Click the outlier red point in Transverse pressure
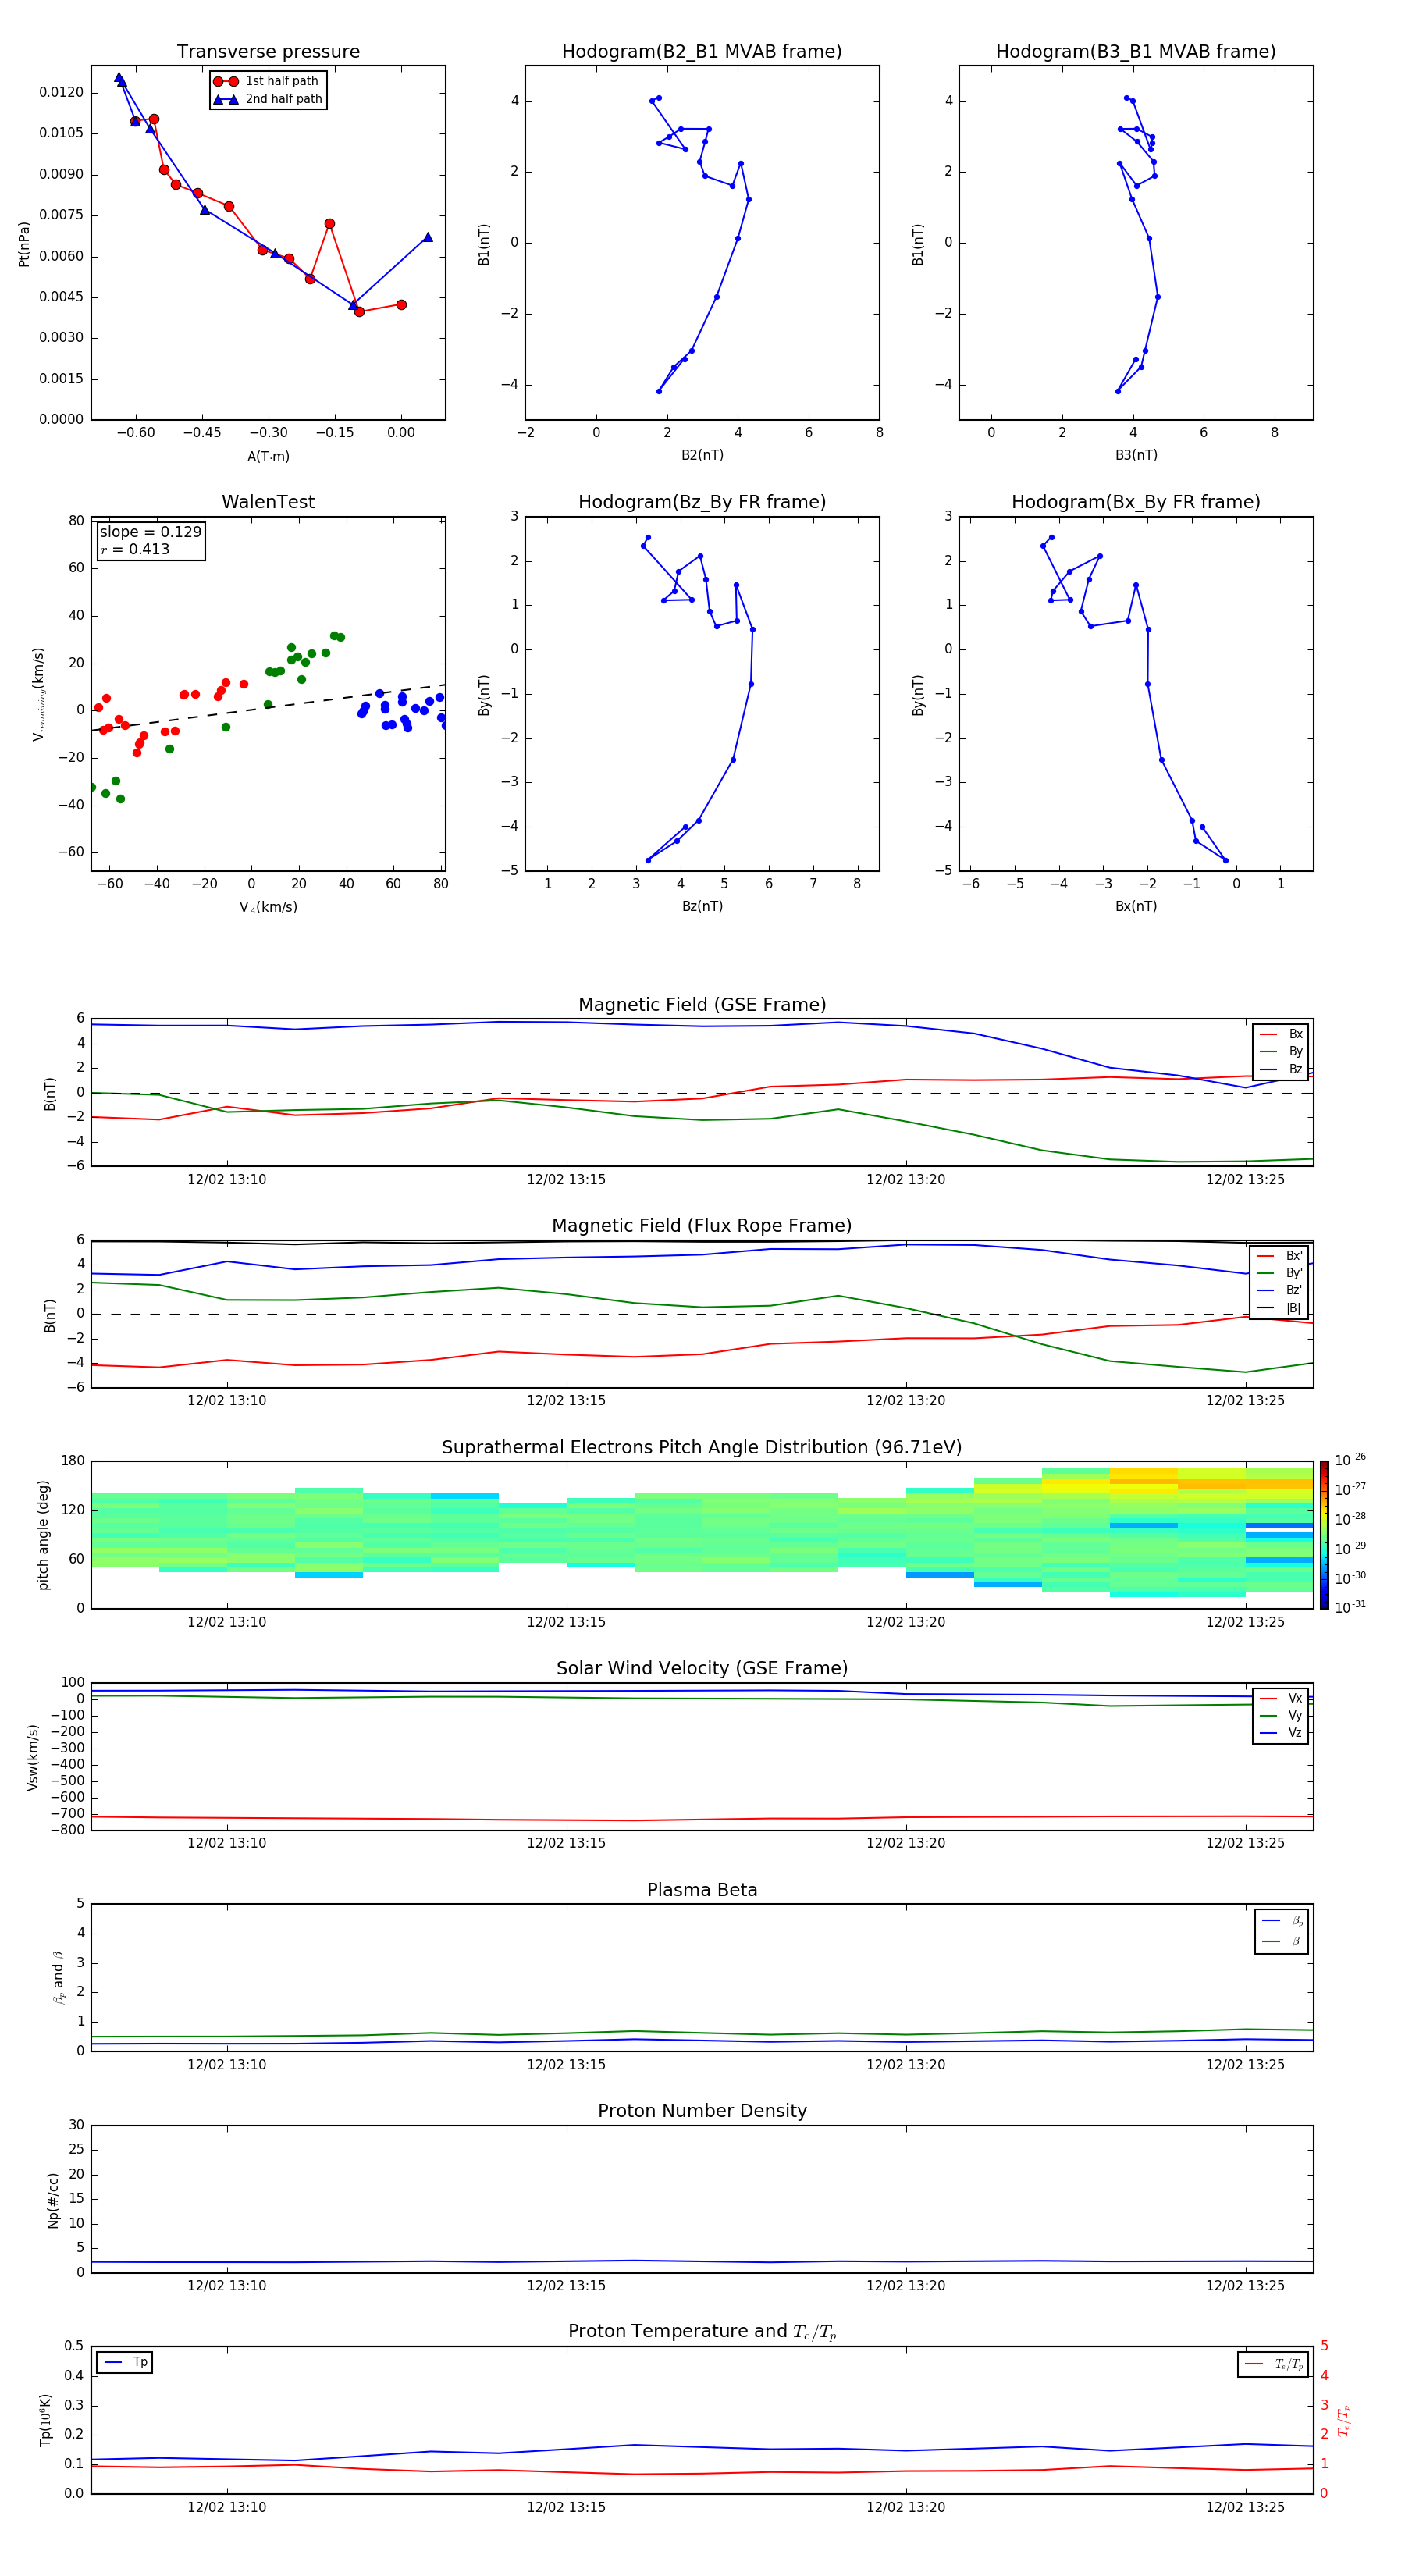The height and width of the screenshot is (2576, 1405). click(329, 224)
